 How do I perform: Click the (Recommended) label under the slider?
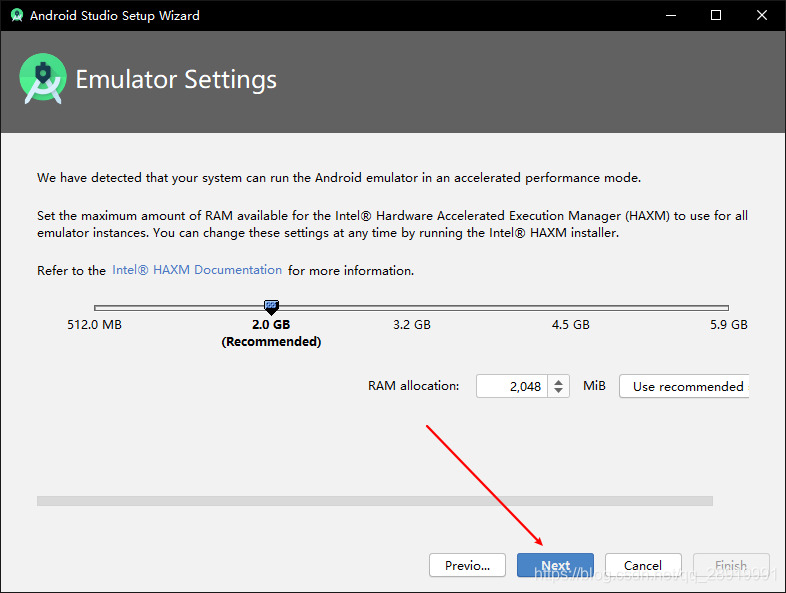[x=271, y=342]
